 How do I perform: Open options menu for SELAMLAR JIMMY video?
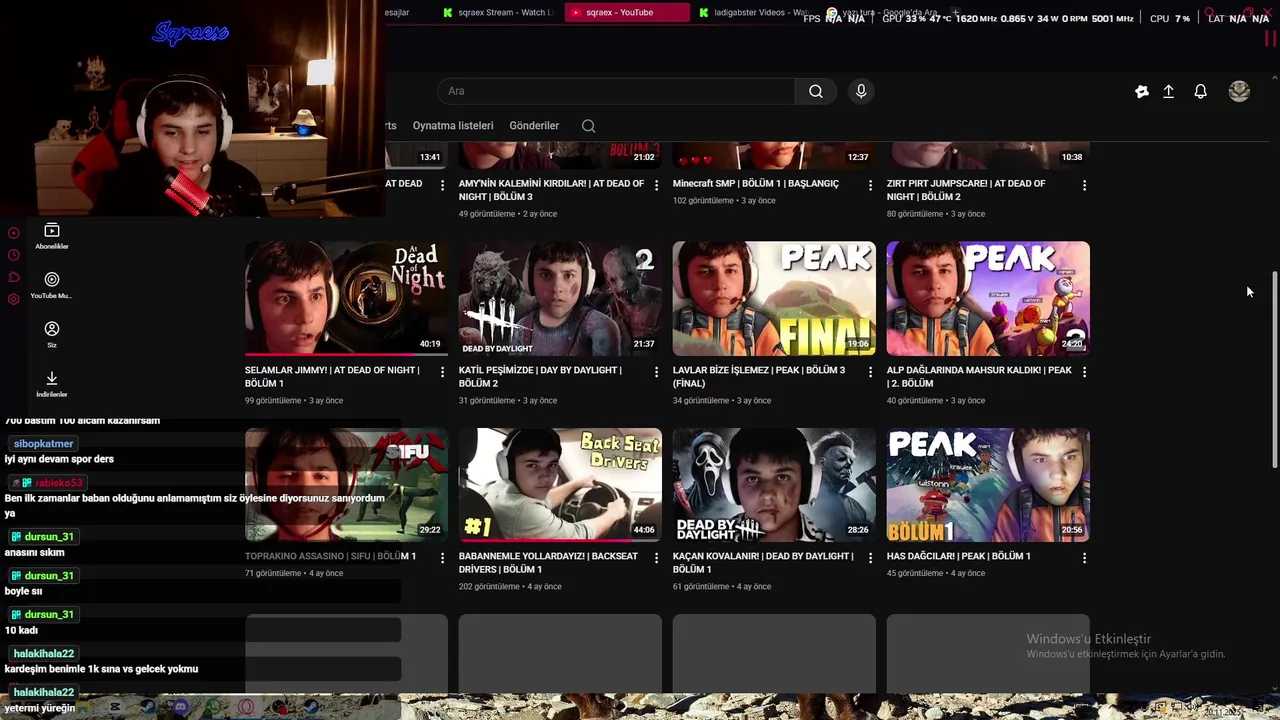(442, 372)
